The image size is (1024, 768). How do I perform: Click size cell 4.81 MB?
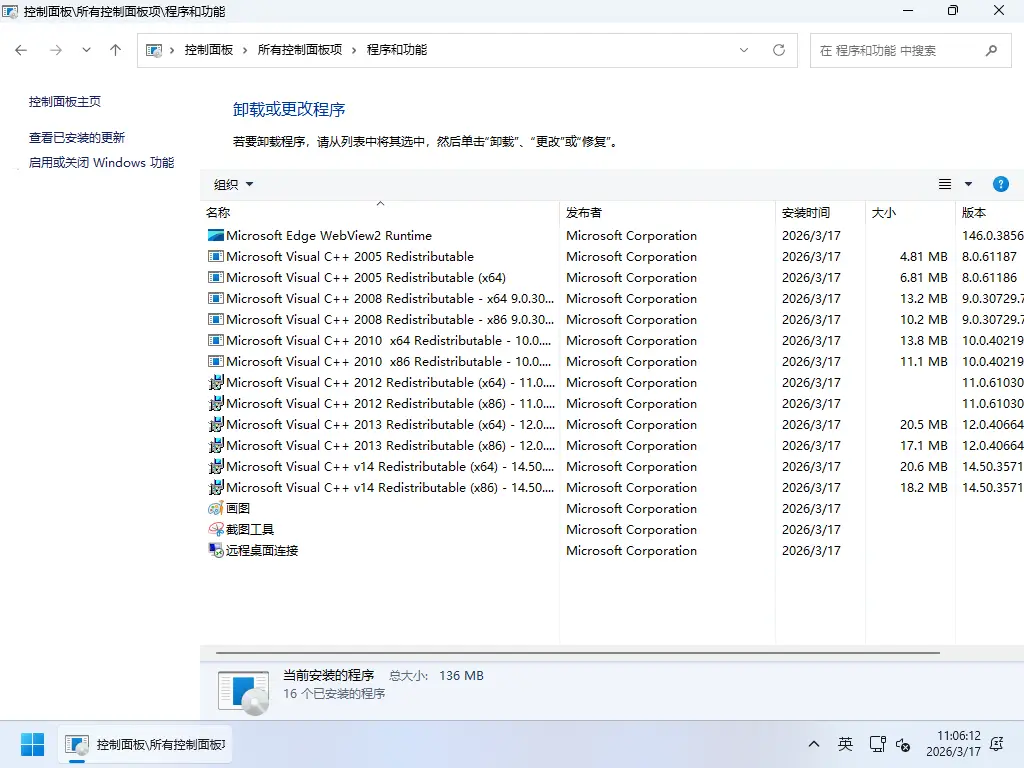[x=923, y=257]
